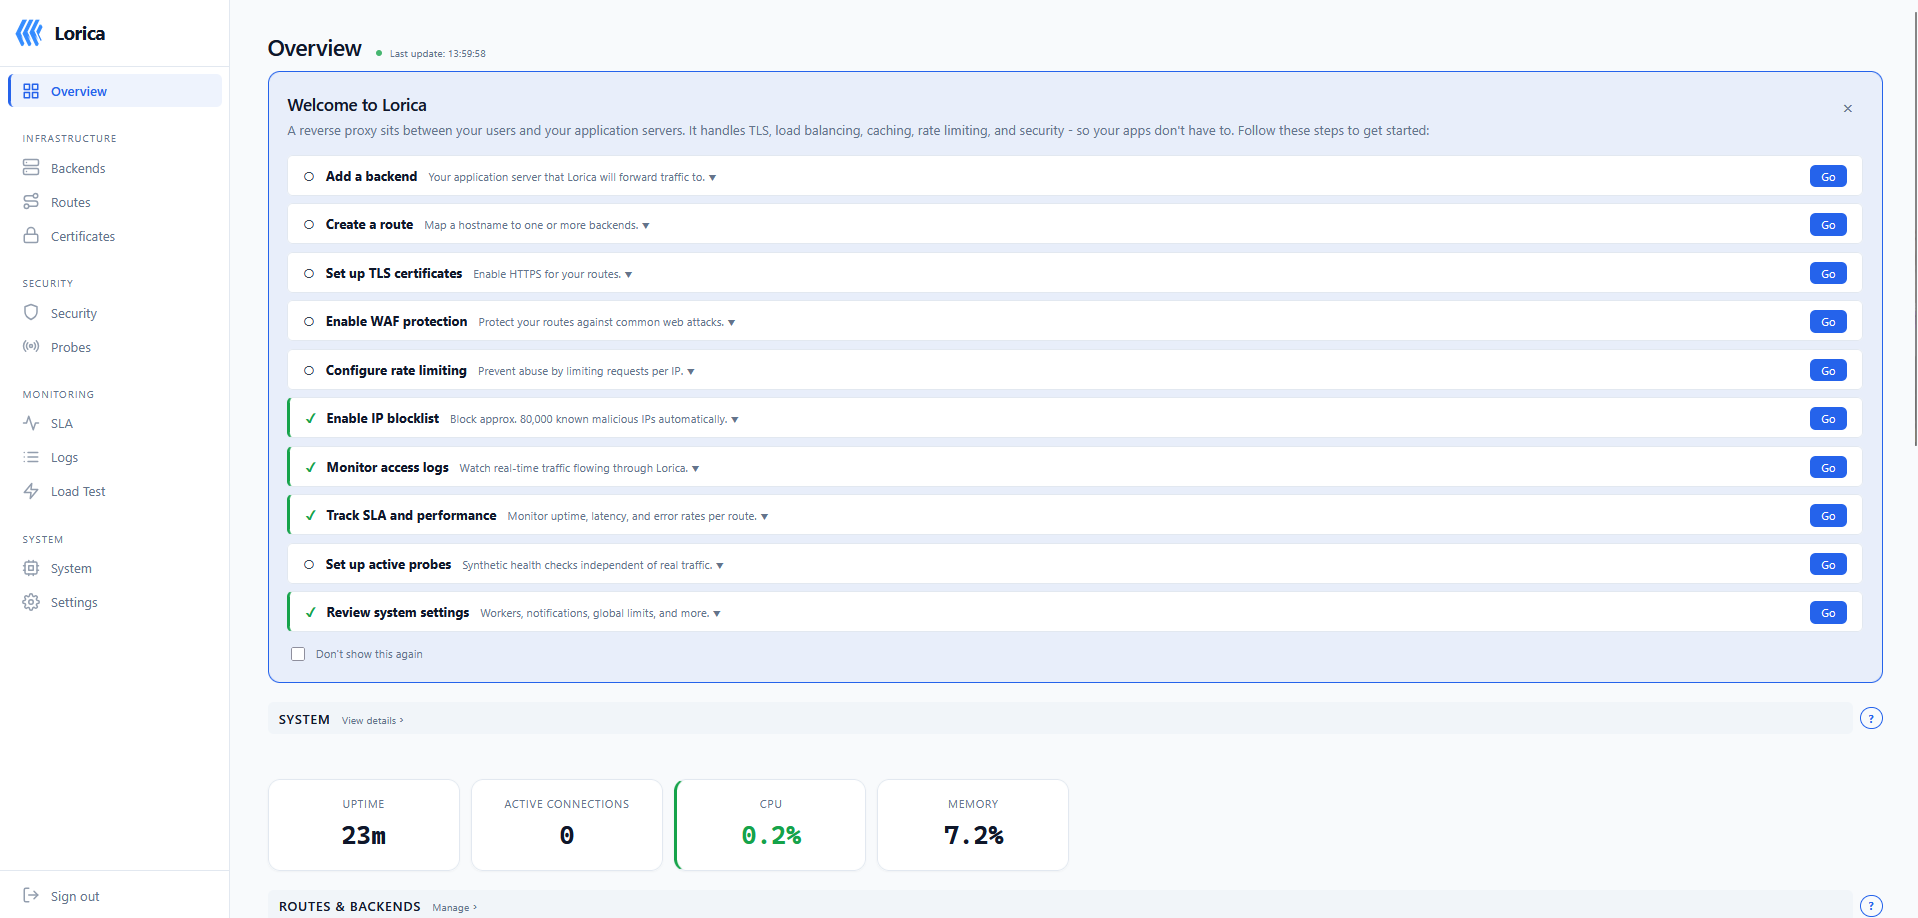Click the circle marker for Create a route
The image size is (1918, 918).
click(x=309, y=225)
